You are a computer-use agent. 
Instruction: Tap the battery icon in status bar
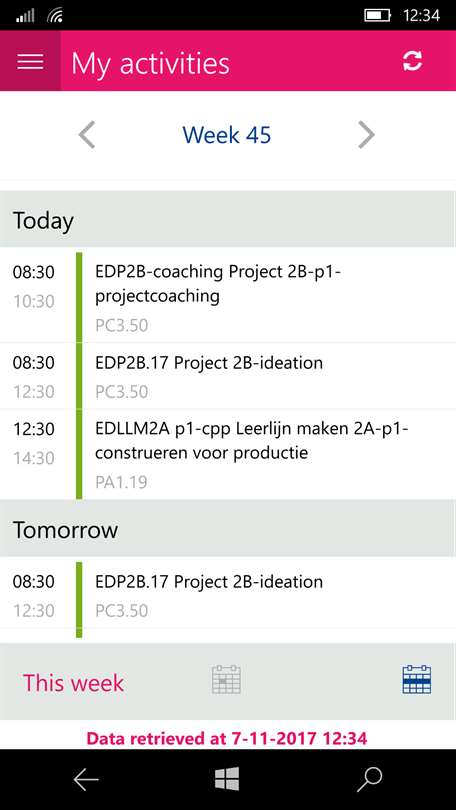pyautogui.click(x=377, y=15)
